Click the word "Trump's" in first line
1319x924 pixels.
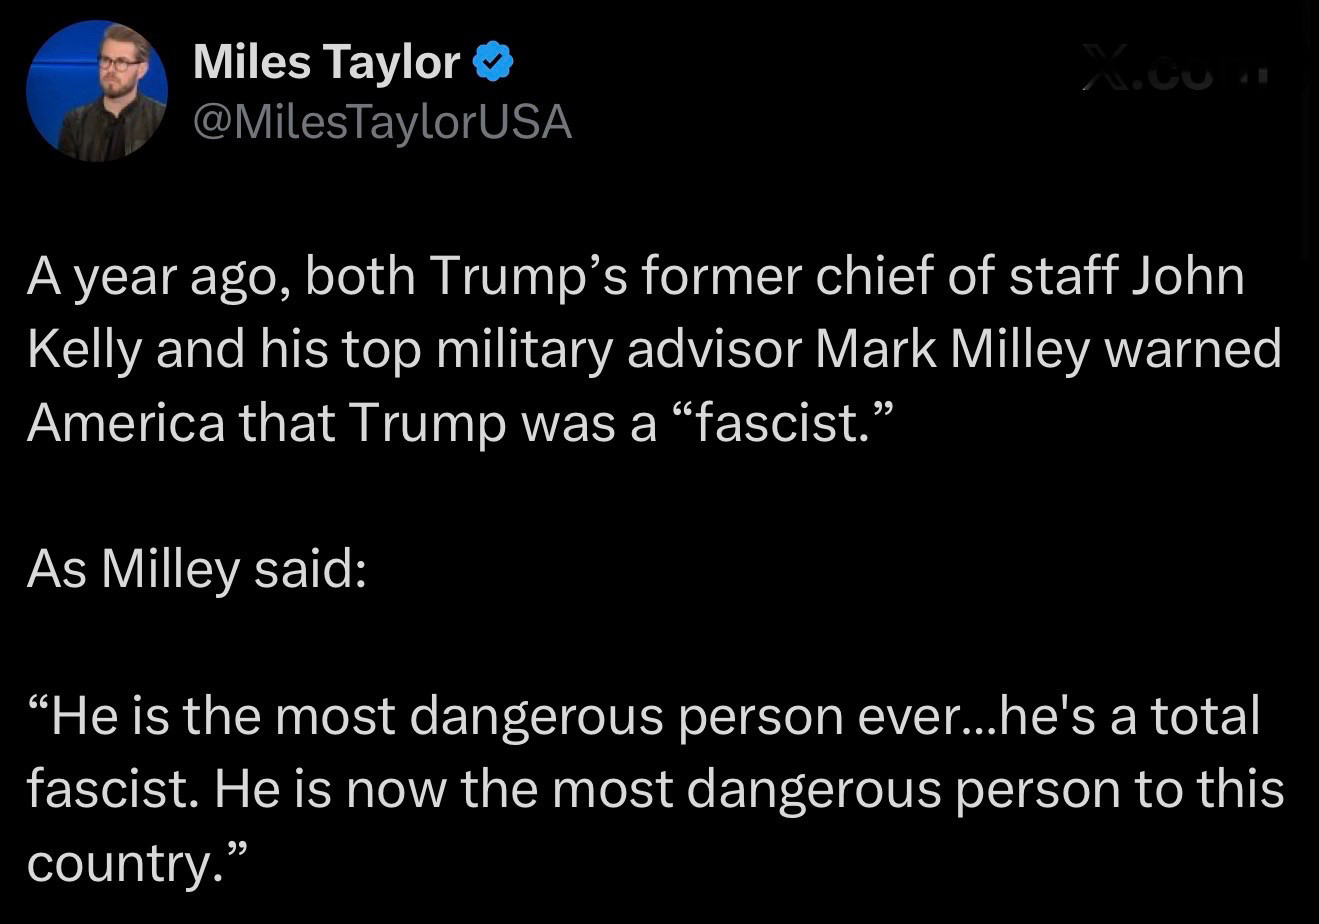[x=517, y=277]
